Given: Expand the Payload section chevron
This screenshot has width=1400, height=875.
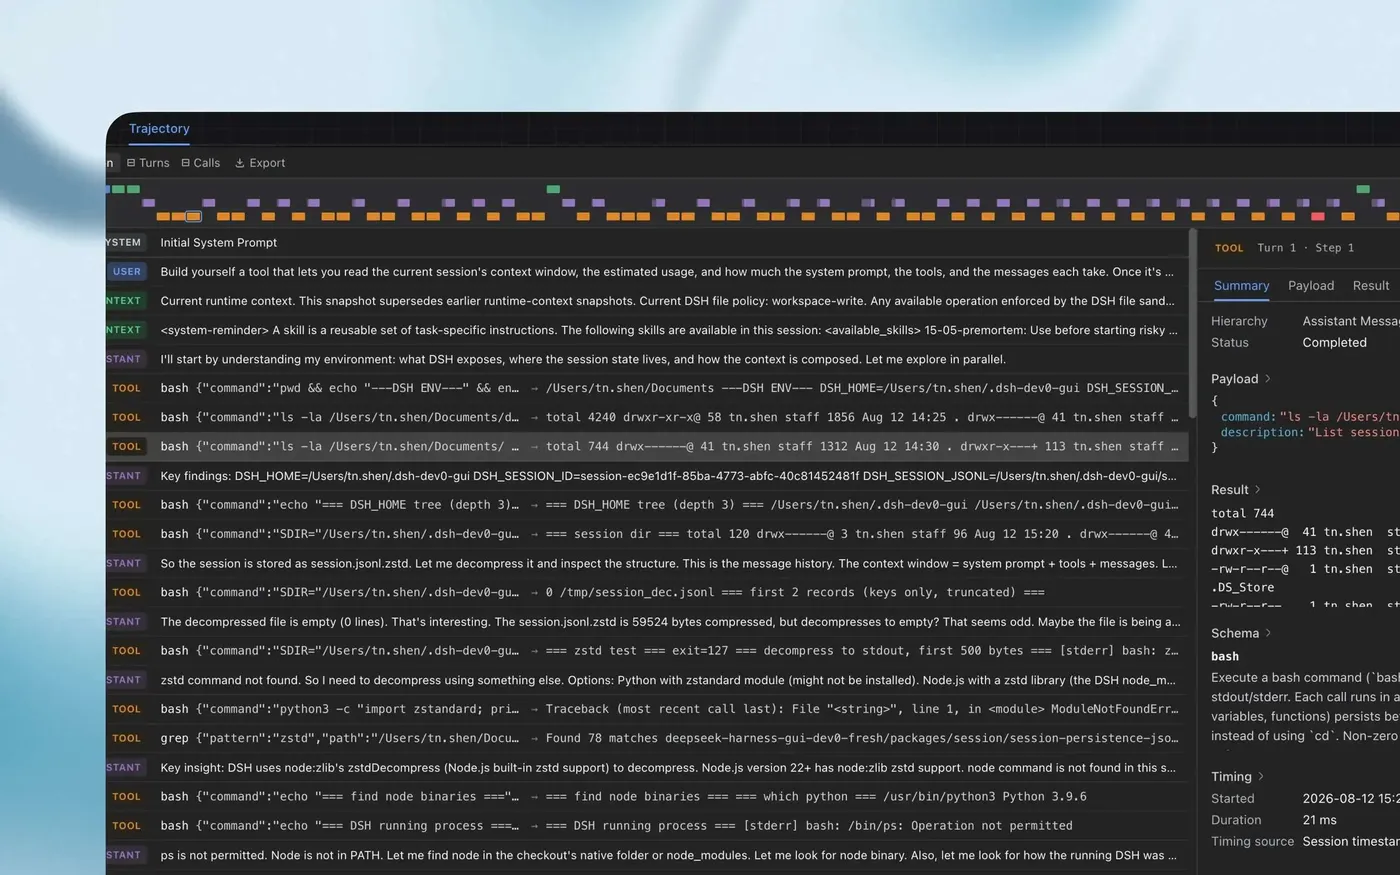Looking at the screenshot, I should [x=1268, y=379].
